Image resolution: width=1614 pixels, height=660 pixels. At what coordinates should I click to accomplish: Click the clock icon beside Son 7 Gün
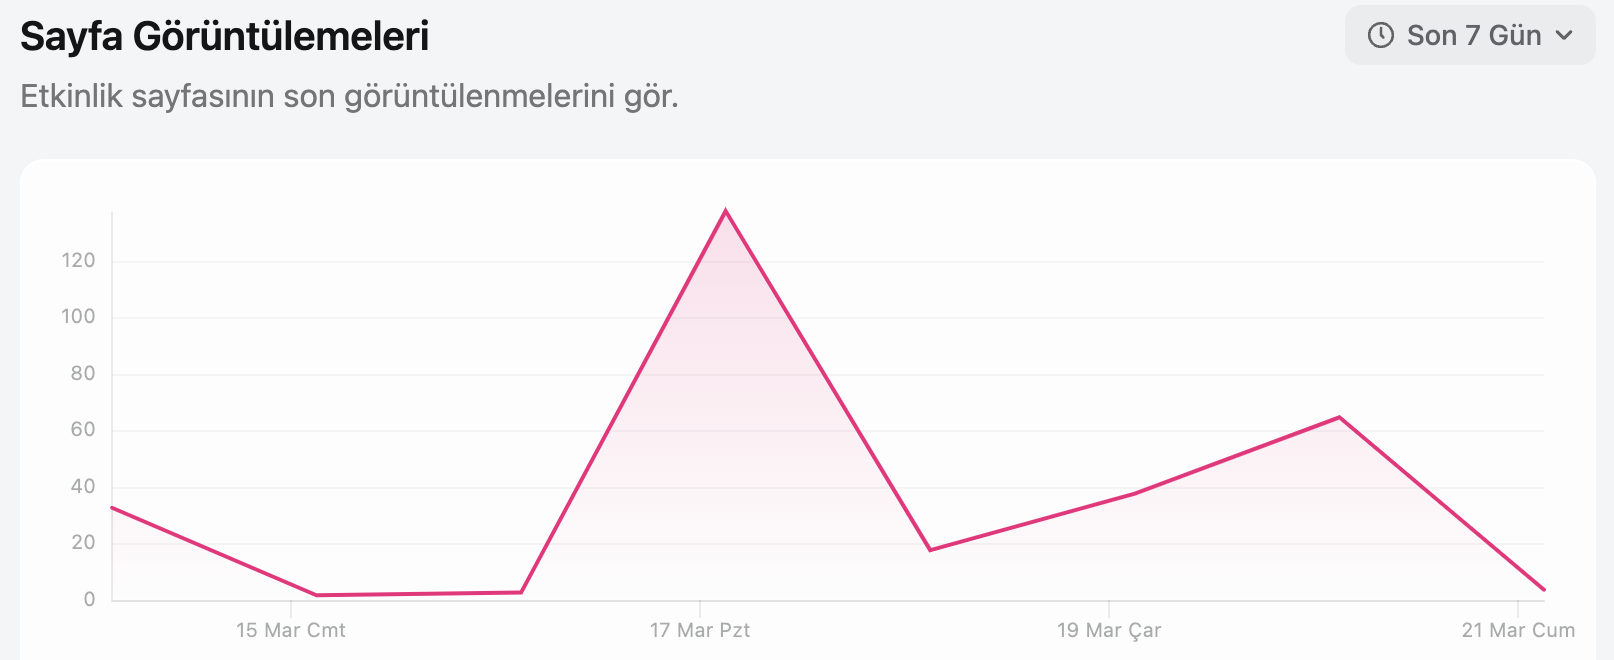coord(1380,36)
